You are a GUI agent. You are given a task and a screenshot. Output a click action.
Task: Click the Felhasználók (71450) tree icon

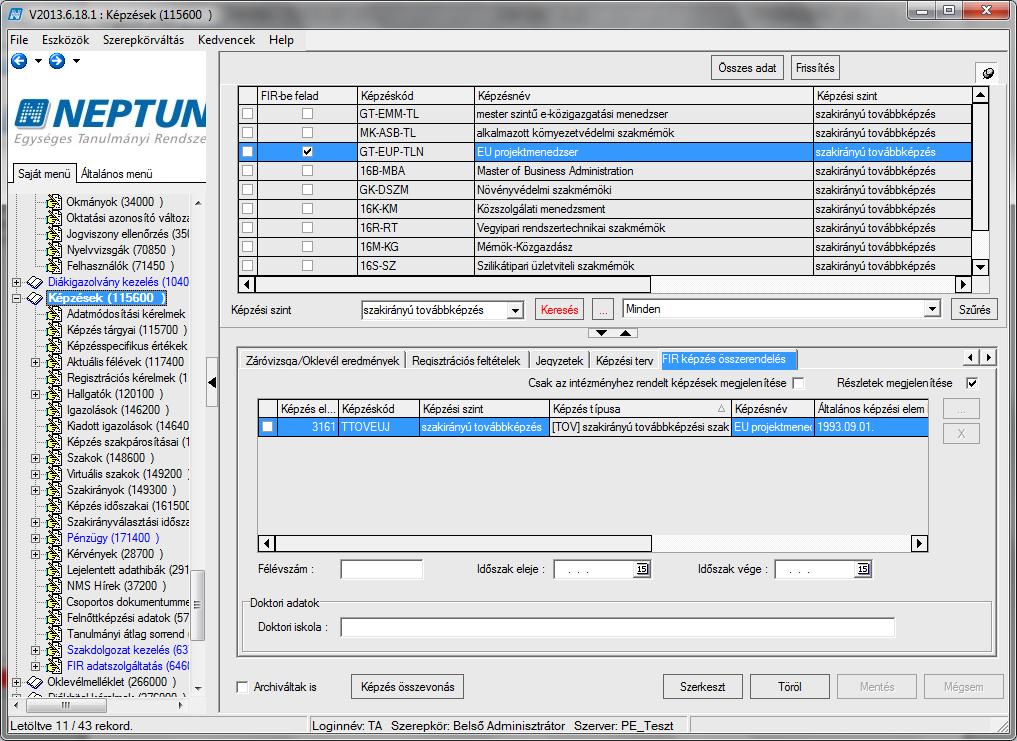tap(54, 266)
